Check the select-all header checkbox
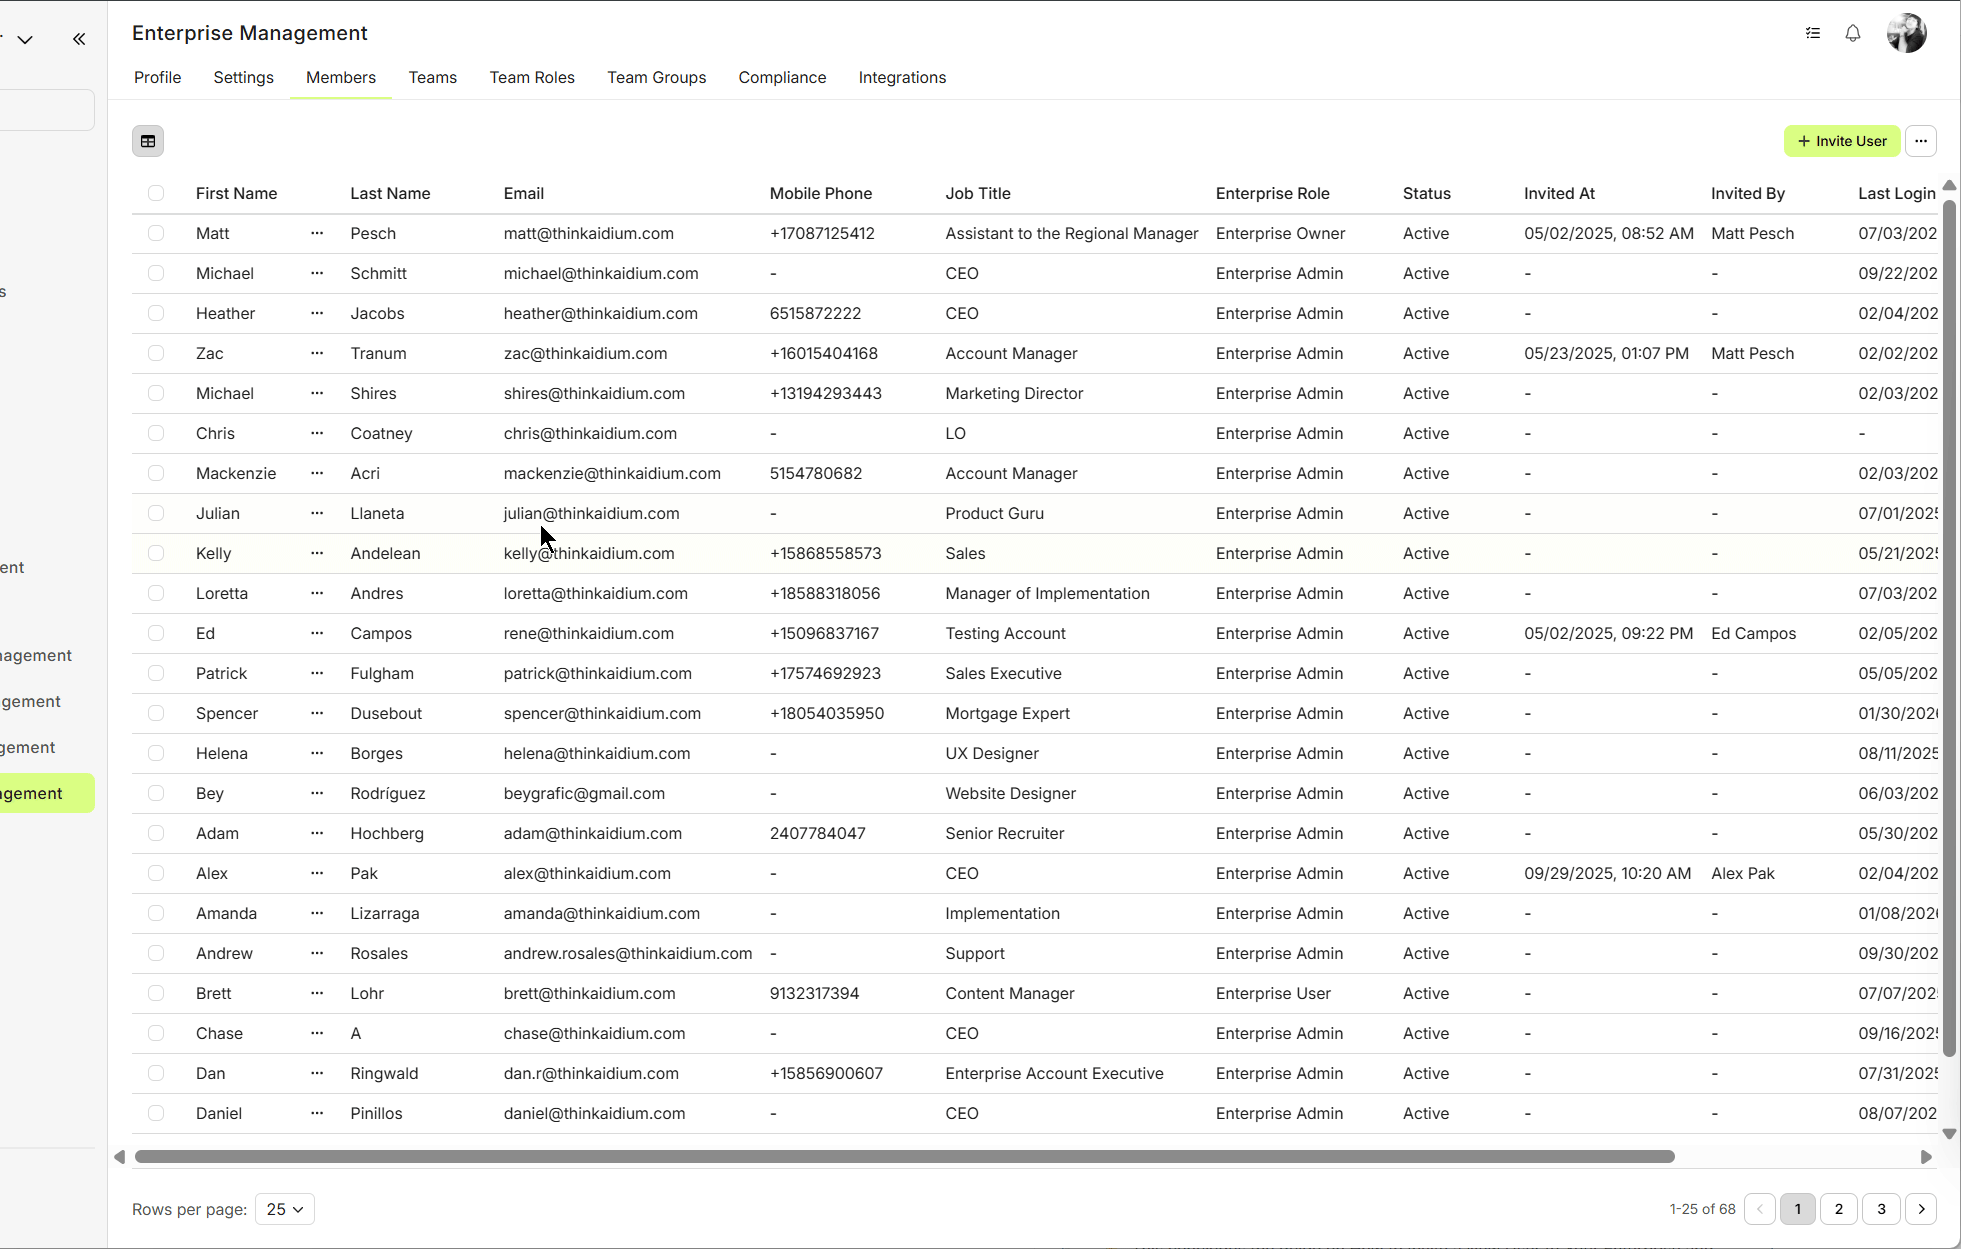The height and width of the screenshot is (1249, 1961). (156, 193)
